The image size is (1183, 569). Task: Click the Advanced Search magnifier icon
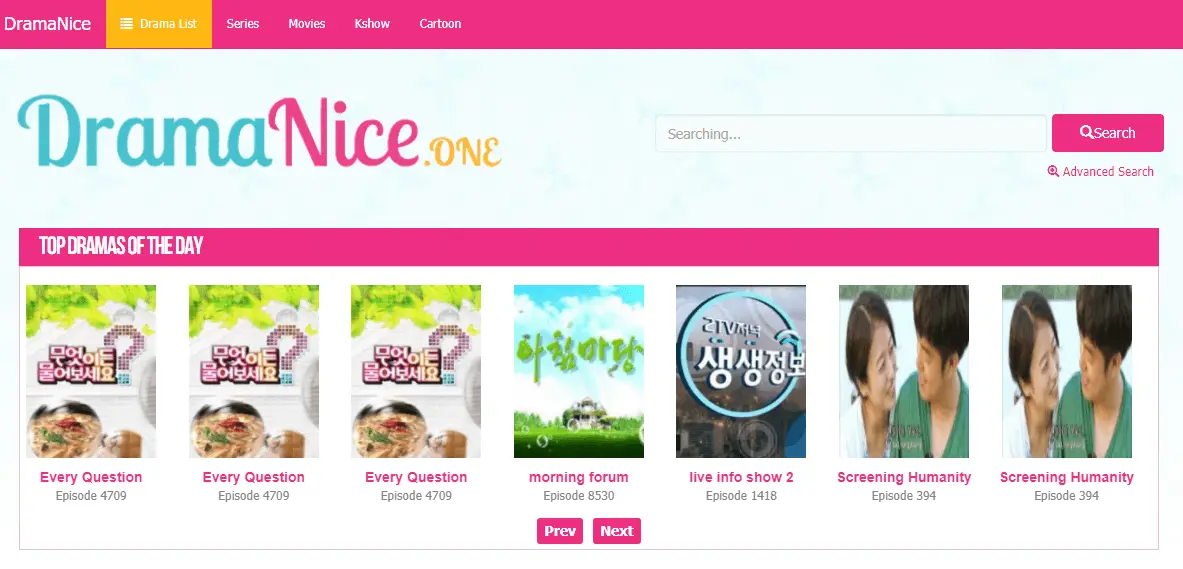[x=1053, y=171]
